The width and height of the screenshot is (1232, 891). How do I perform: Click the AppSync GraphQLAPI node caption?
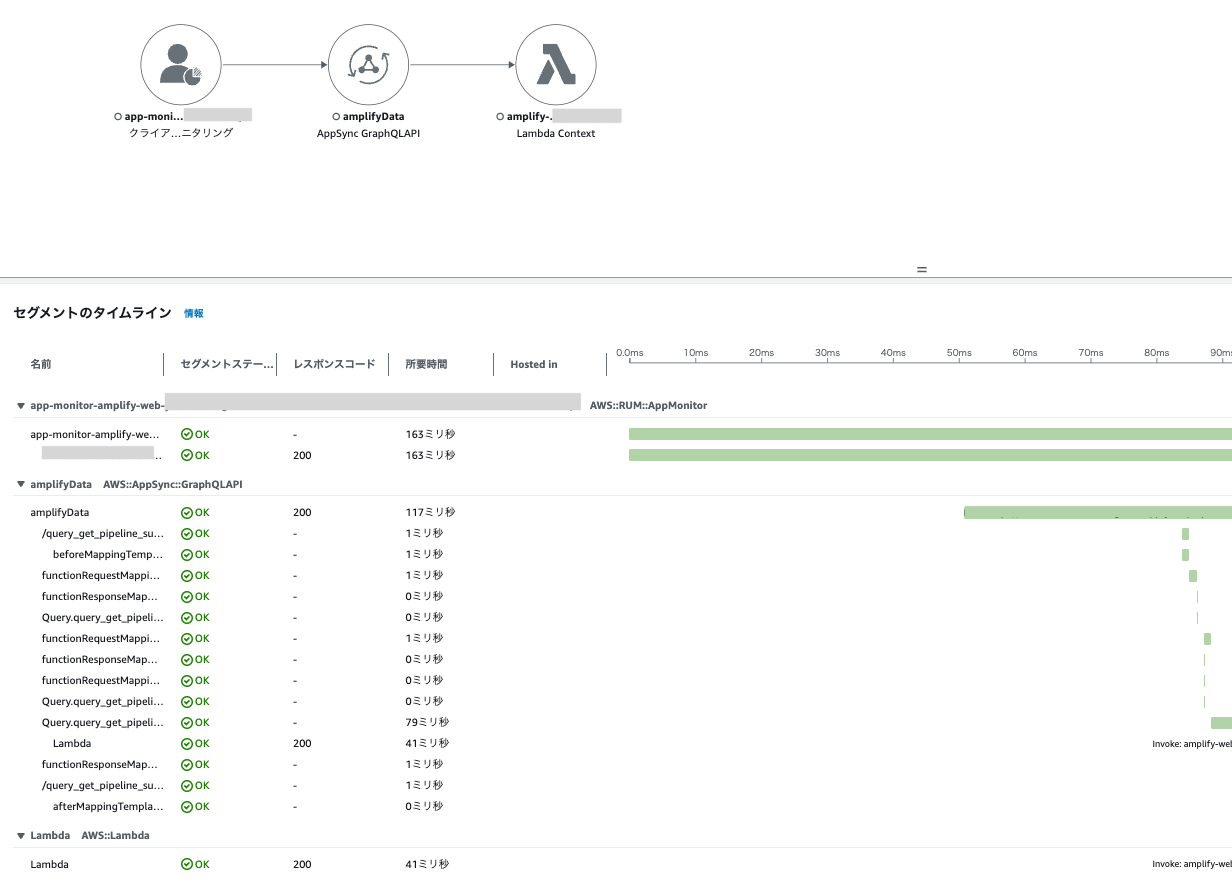[368, 133]
